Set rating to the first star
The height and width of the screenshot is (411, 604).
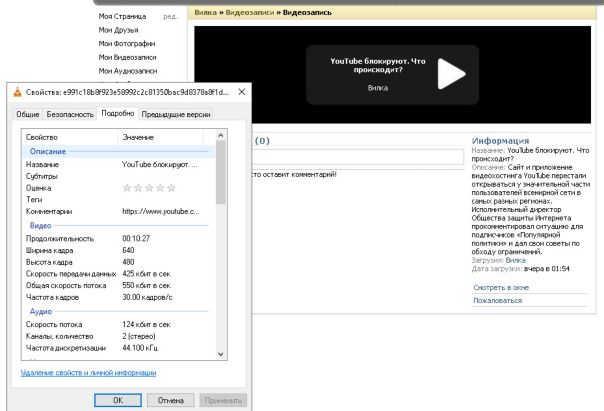tap(126, 187)
